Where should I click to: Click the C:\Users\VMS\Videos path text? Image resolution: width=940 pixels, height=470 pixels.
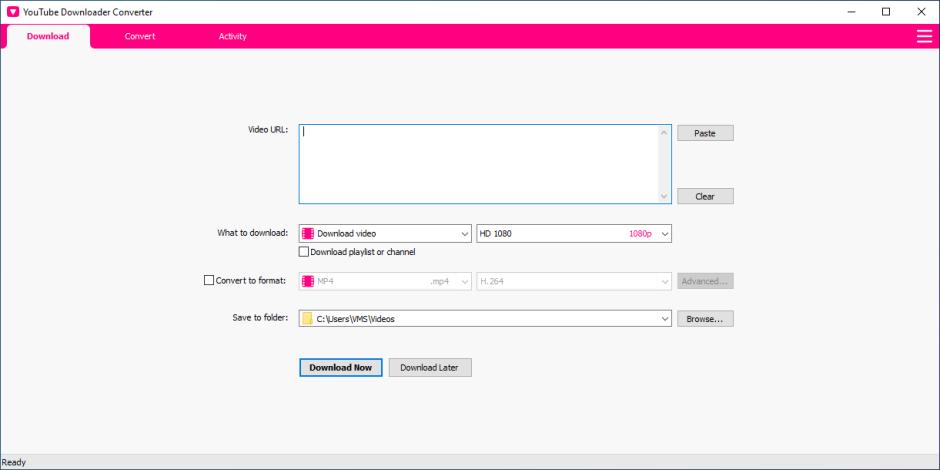pyautogui.click(x=355, y=319)
